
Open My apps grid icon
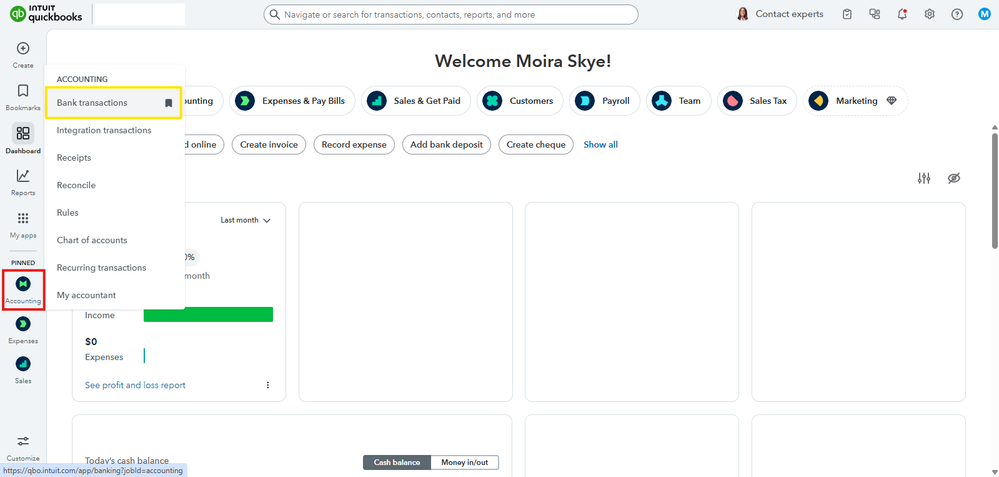point(23,218)
